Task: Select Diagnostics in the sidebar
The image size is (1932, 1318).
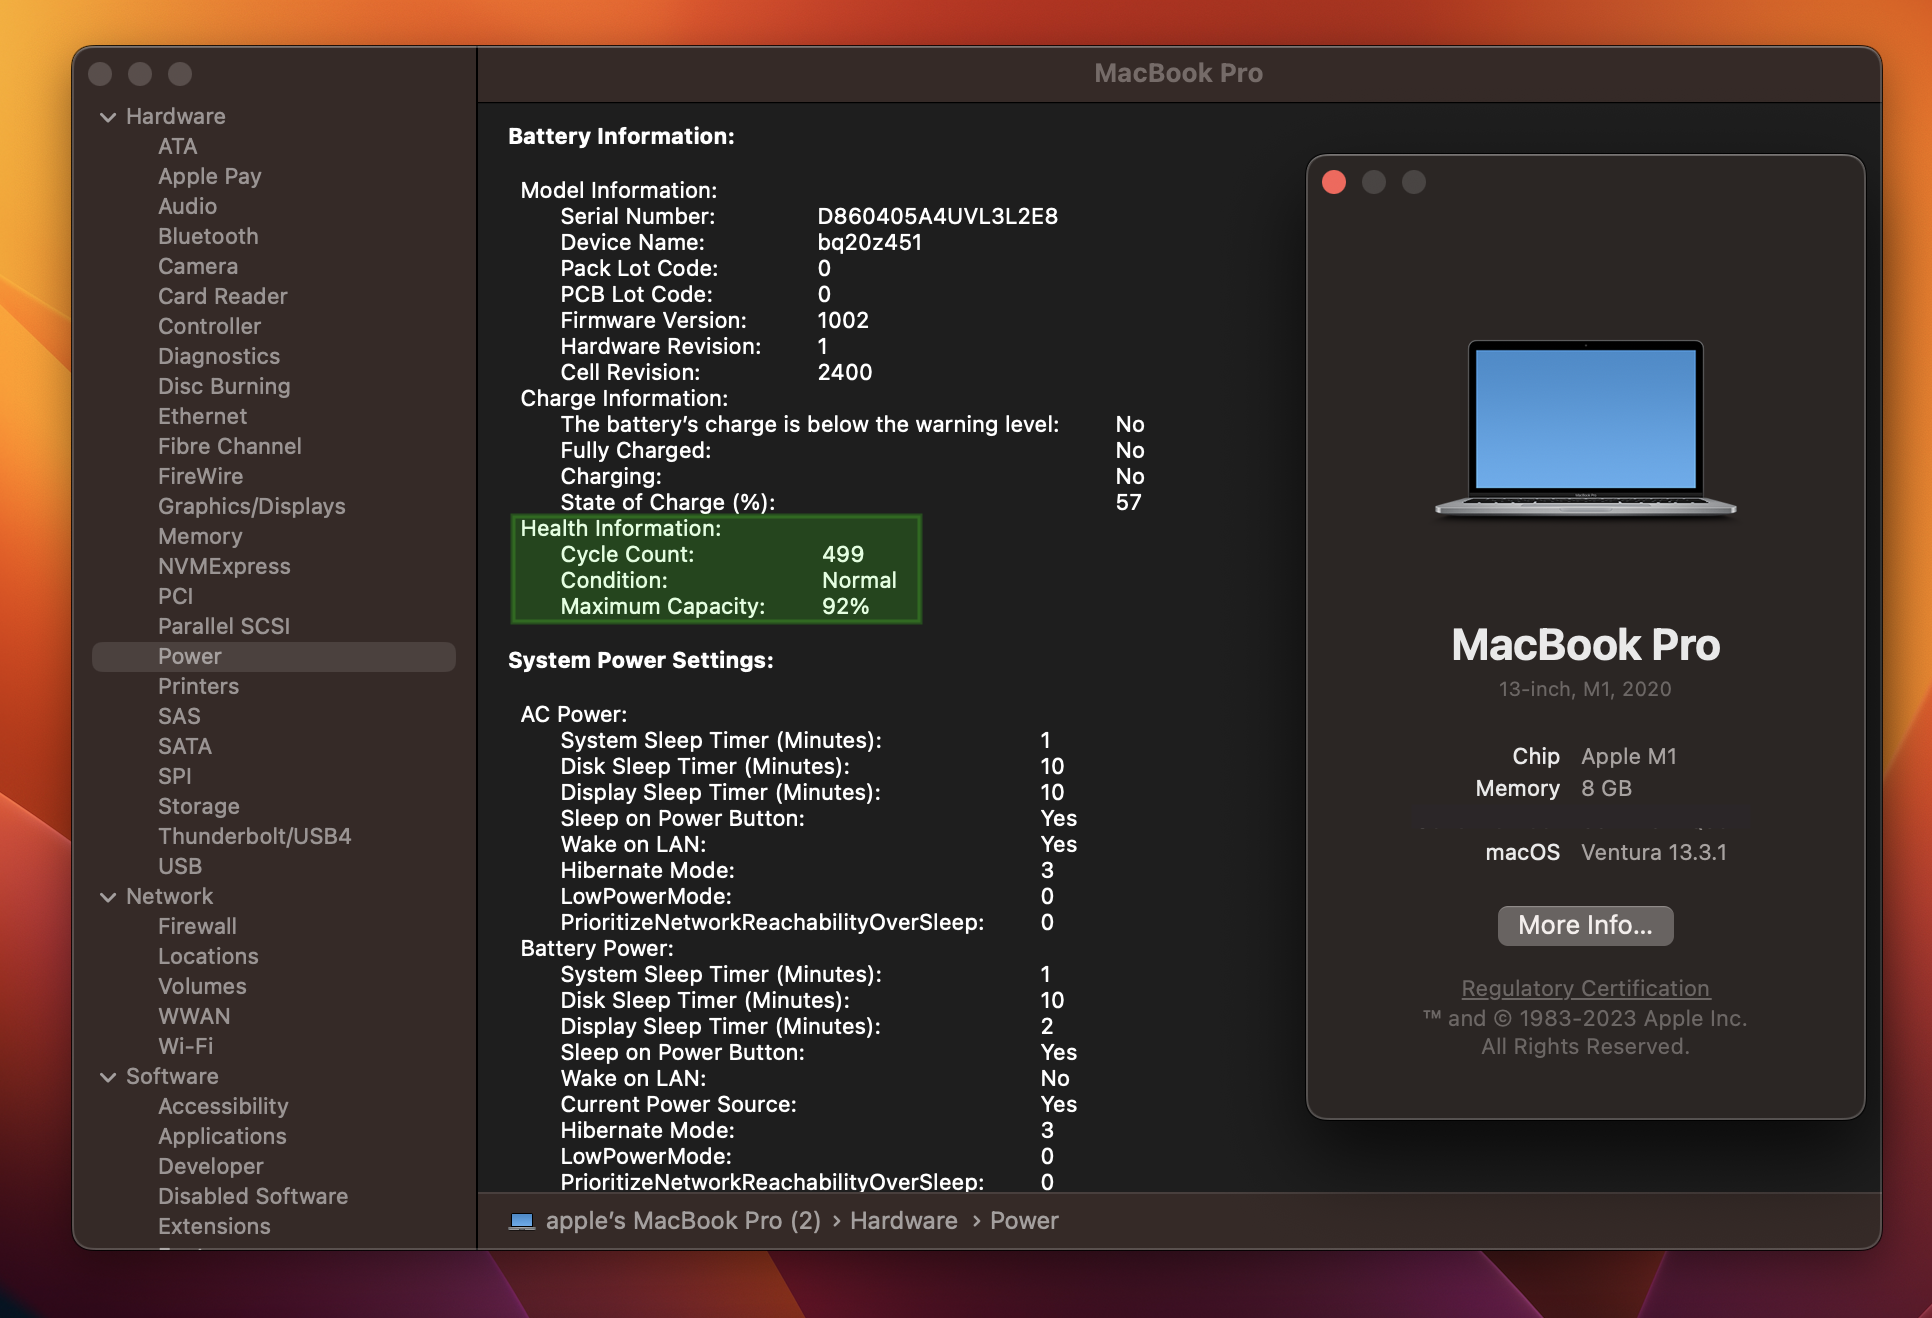Action: click(x=219, y=356)
